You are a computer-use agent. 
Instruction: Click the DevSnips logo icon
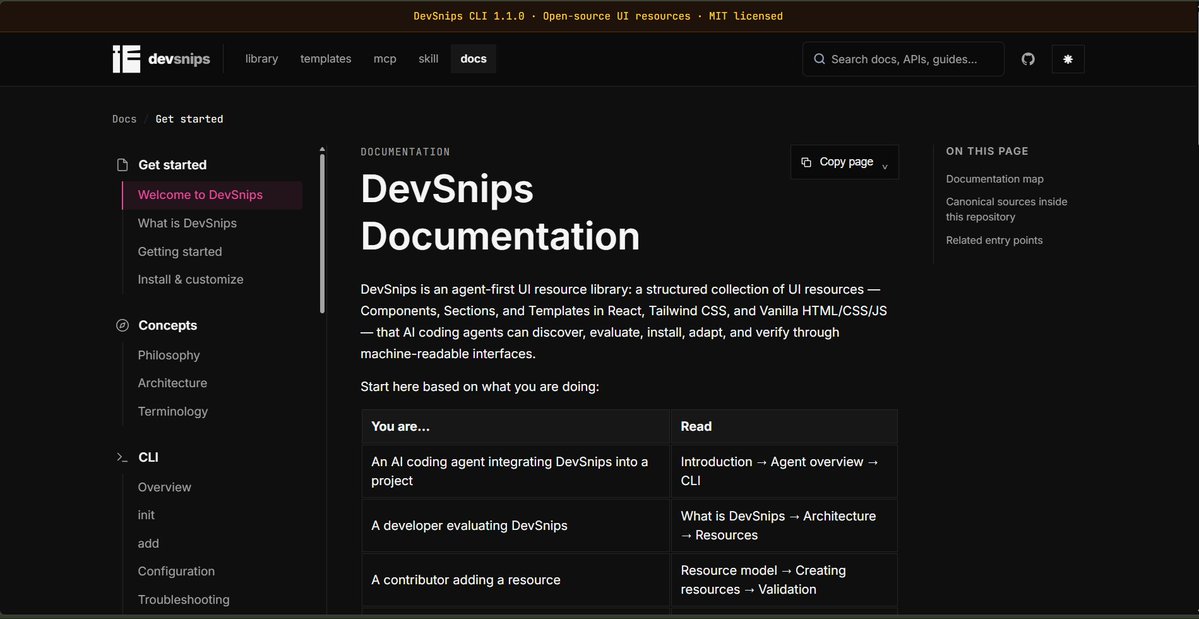pyautogui.click(x=126, y=59)
